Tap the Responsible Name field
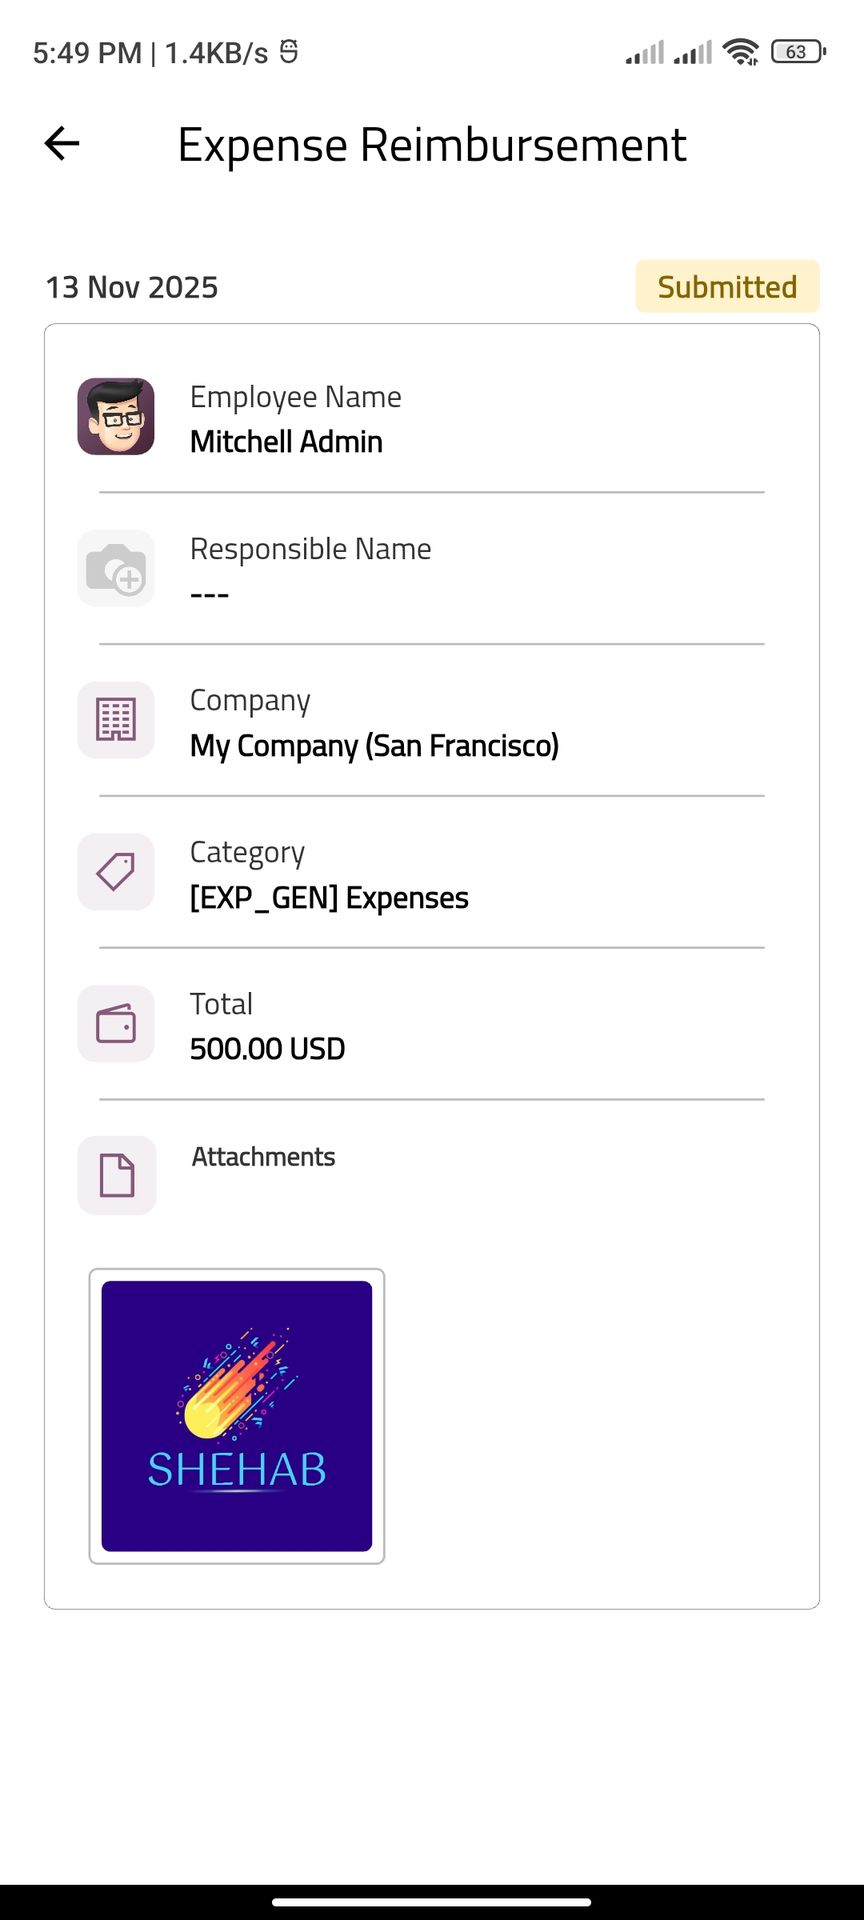Screen dimensions: 864x1920 (x=310, y=568)
